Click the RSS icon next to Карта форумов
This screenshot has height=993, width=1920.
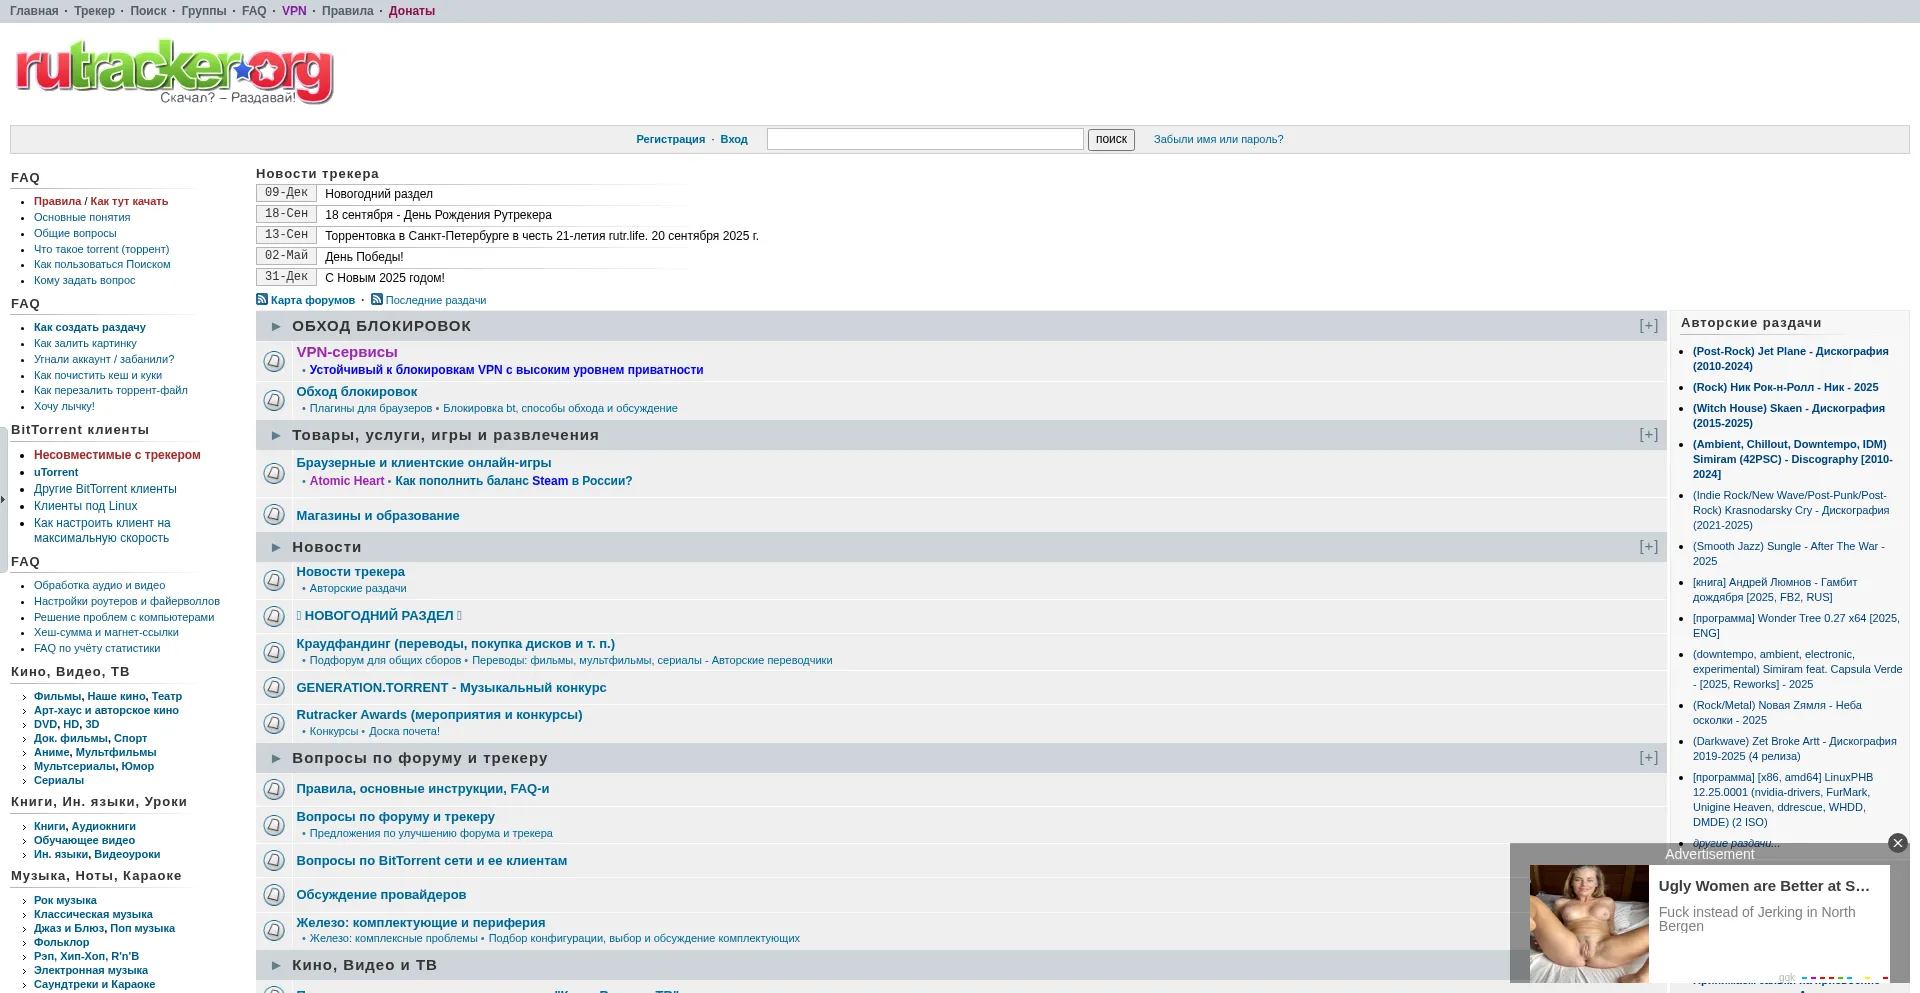(262, 299)
